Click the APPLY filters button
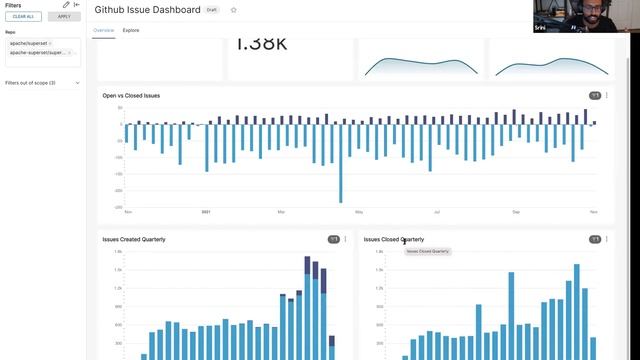 click(64, 17)
